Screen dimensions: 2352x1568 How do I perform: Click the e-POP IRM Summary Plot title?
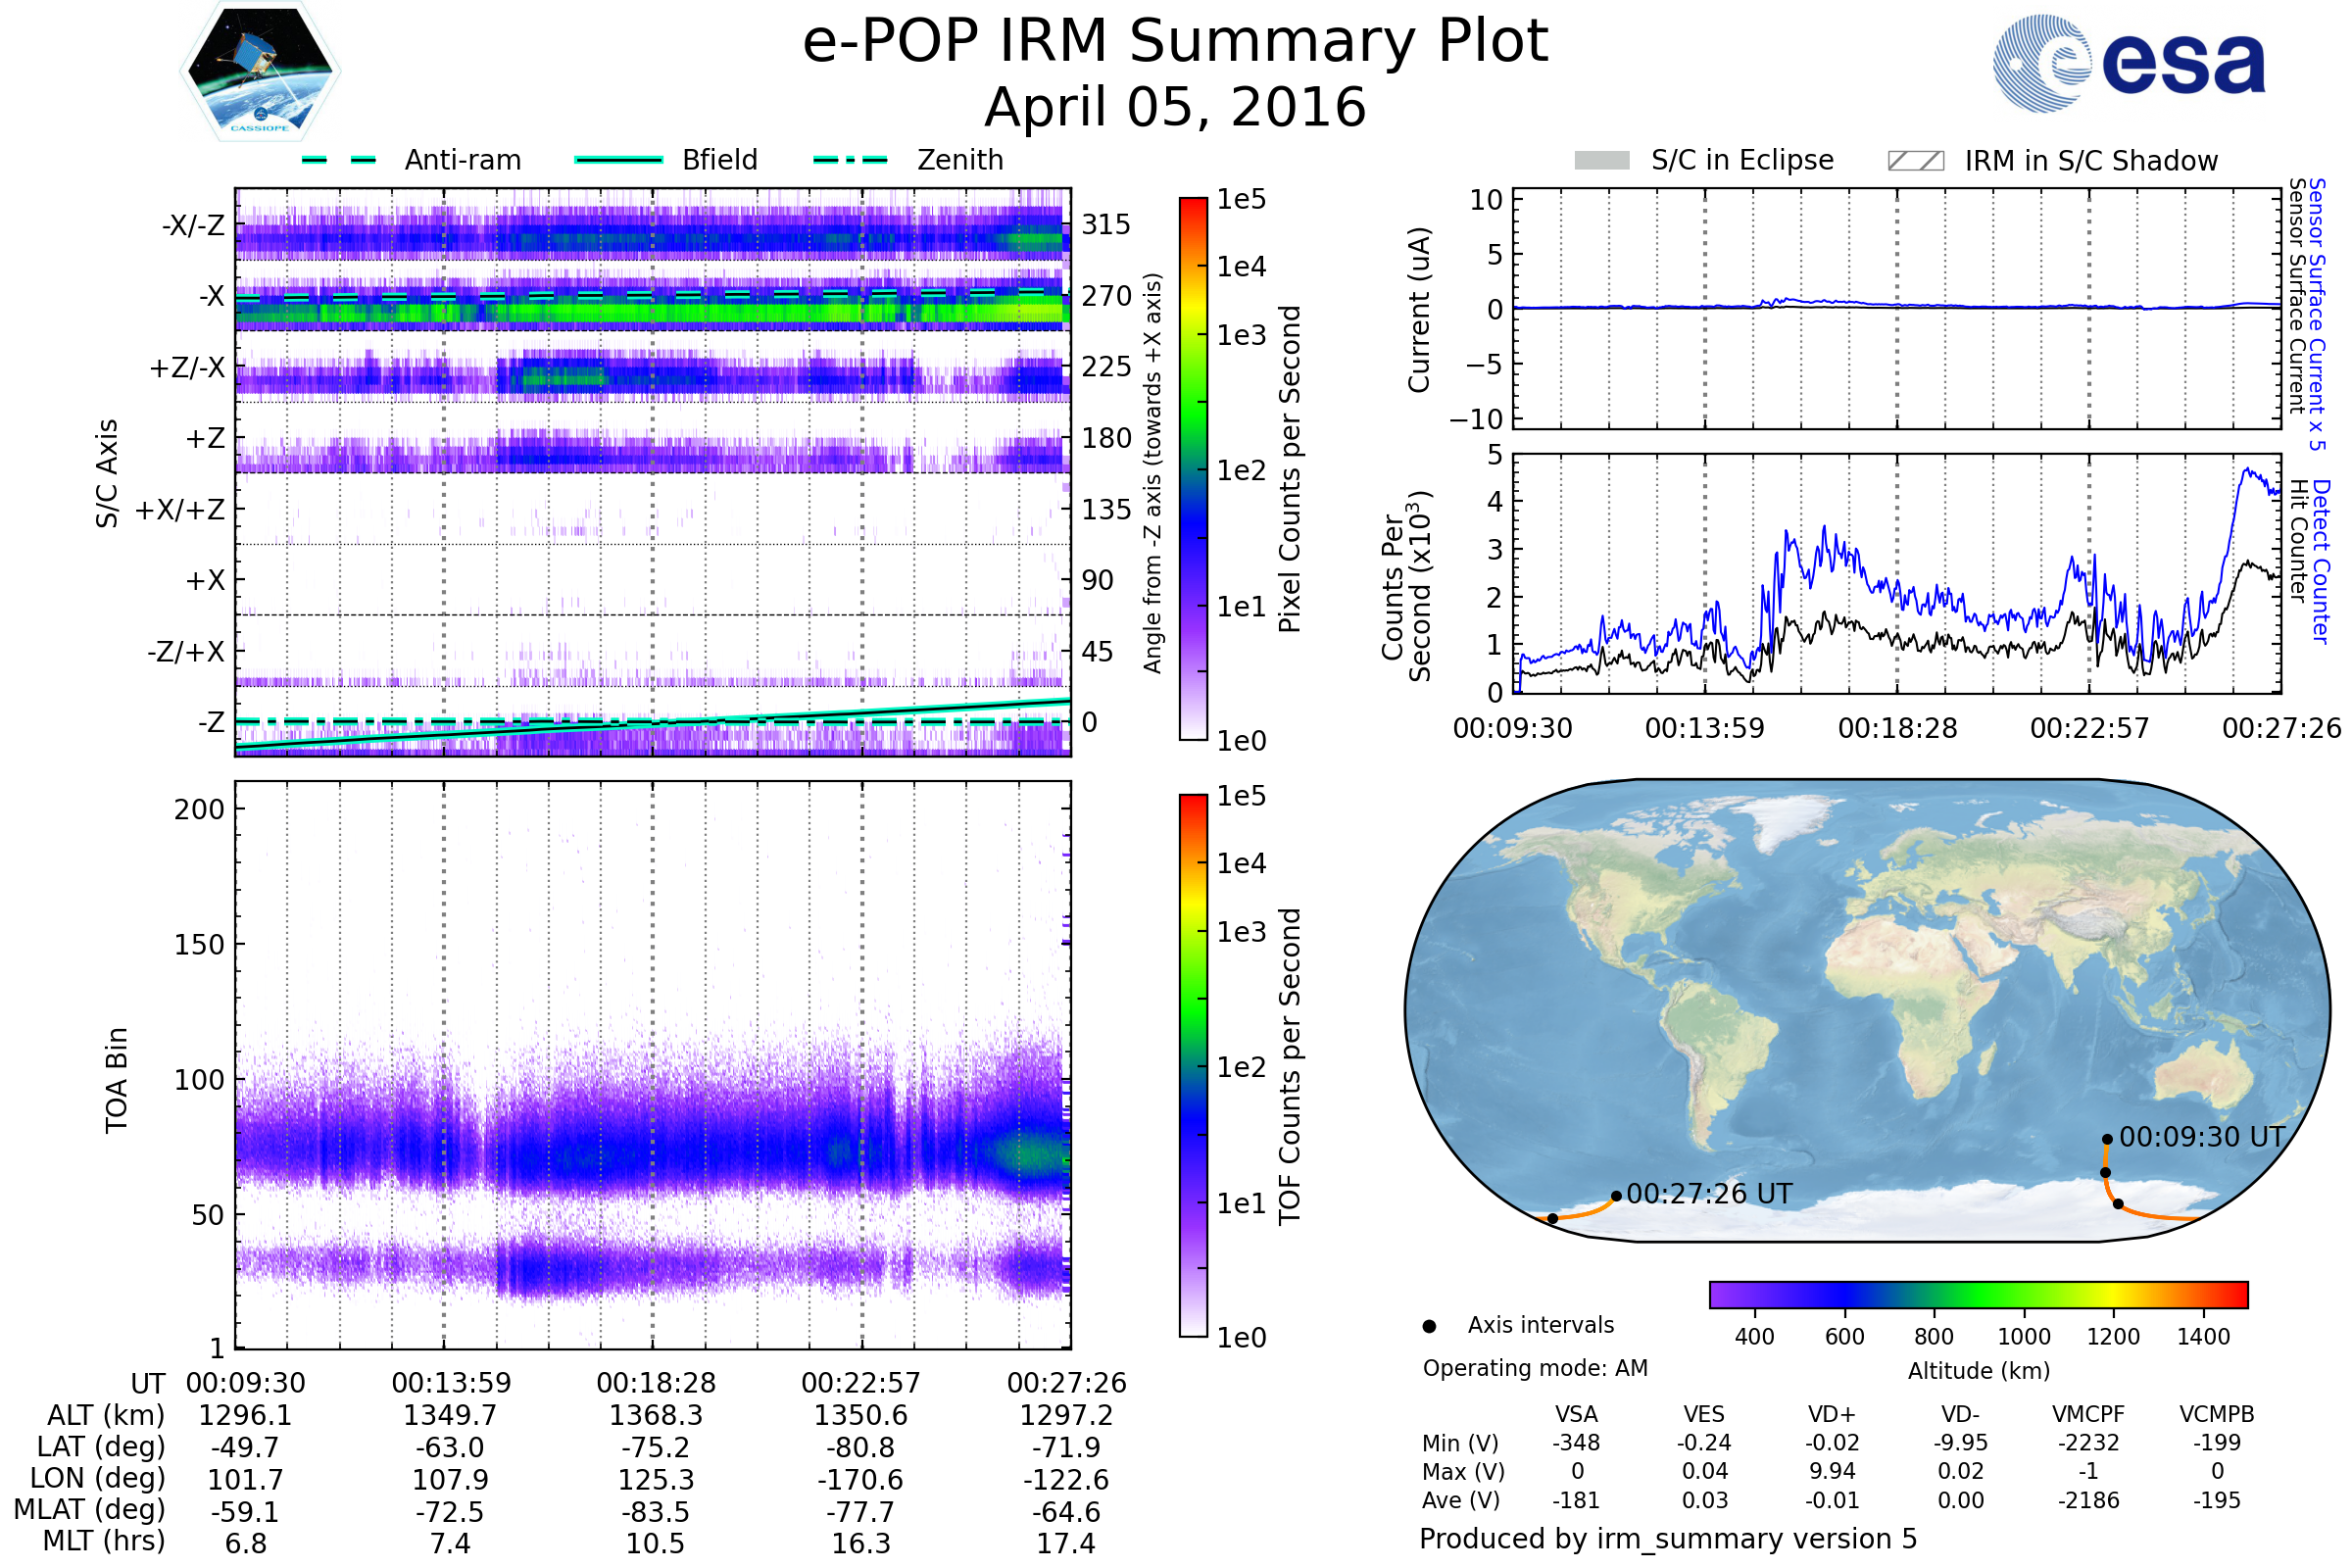[1175, 42]
